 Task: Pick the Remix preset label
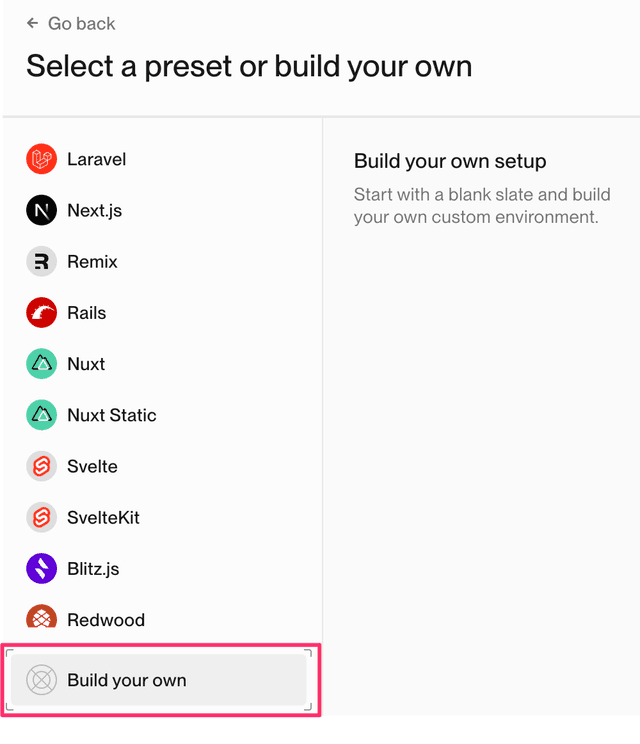pyautogui.click(x=92, y=262)
